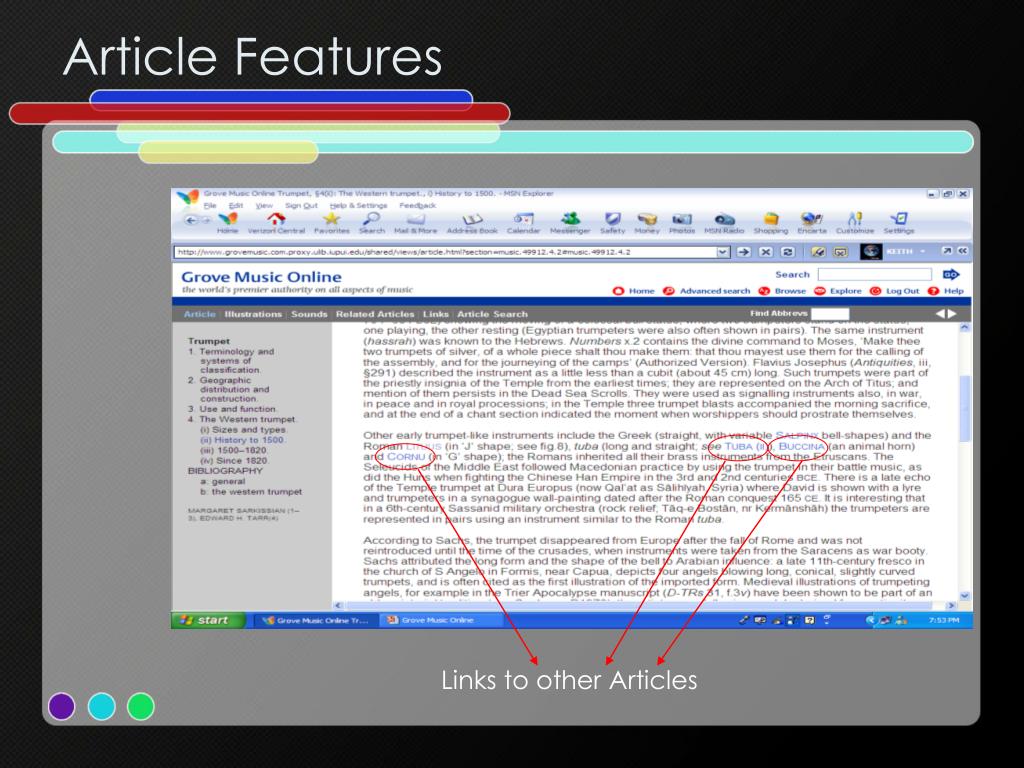Open outline item 'Sizes and types'
The width and height of the screenshot is (1024, 768).
[249, 430]
